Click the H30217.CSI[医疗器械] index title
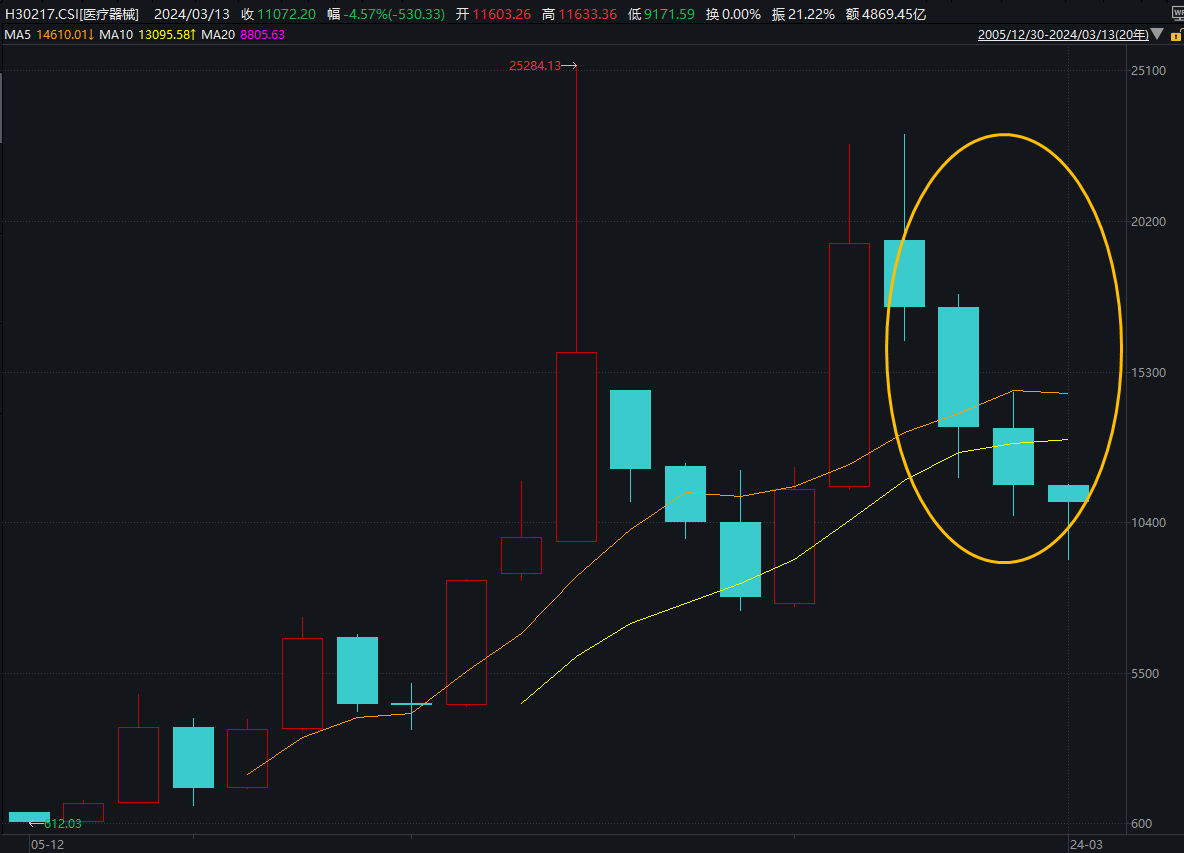1184x853 pixels. (x=72, y=14)
